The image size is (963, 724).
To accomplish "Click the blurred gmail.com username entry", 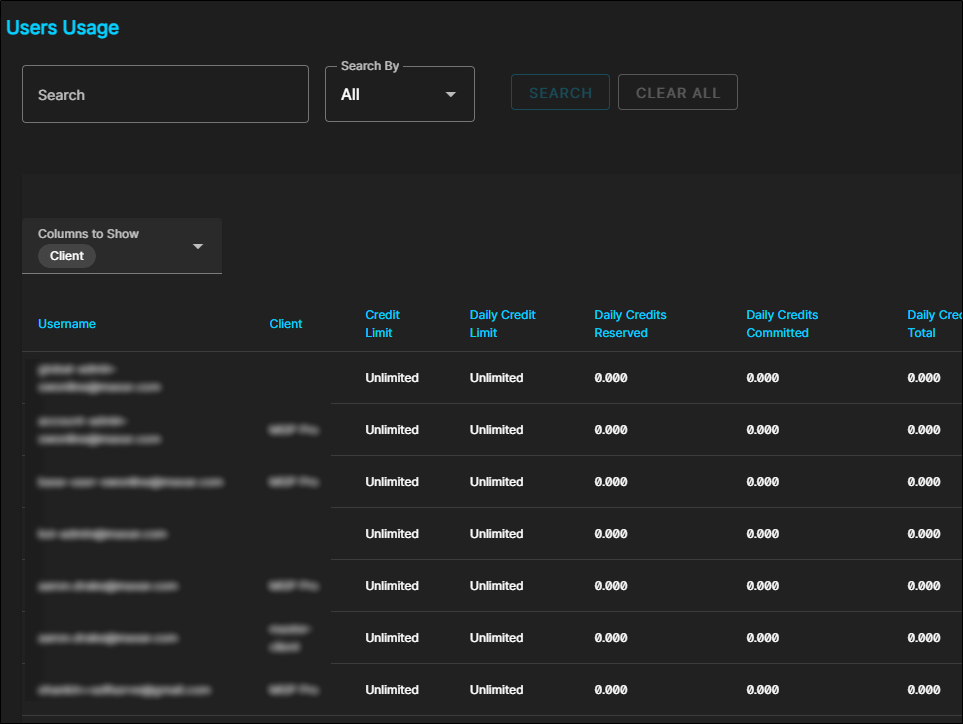I will (x=125, y=690).
